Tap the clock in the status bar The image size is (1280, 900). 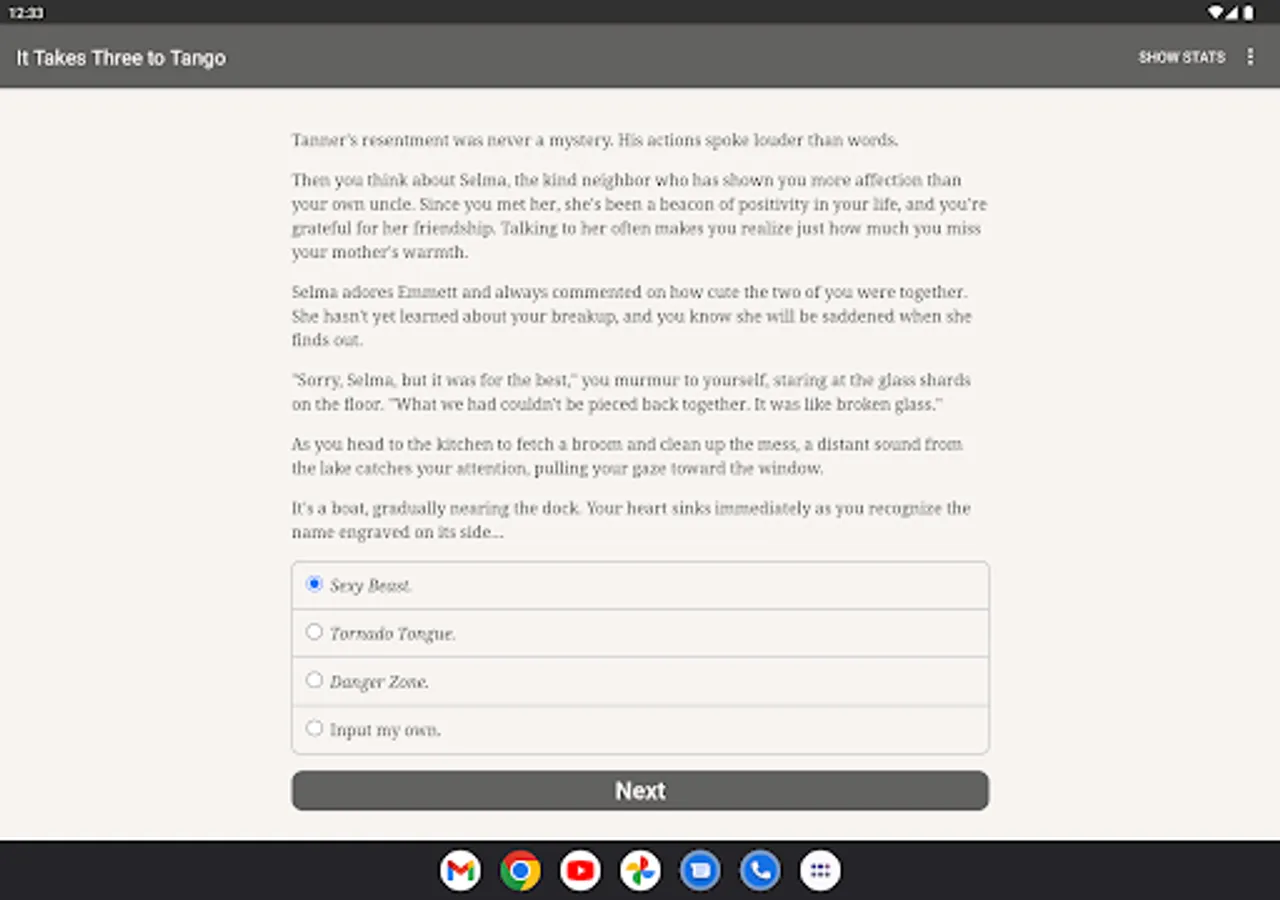(x=28, y=11)
